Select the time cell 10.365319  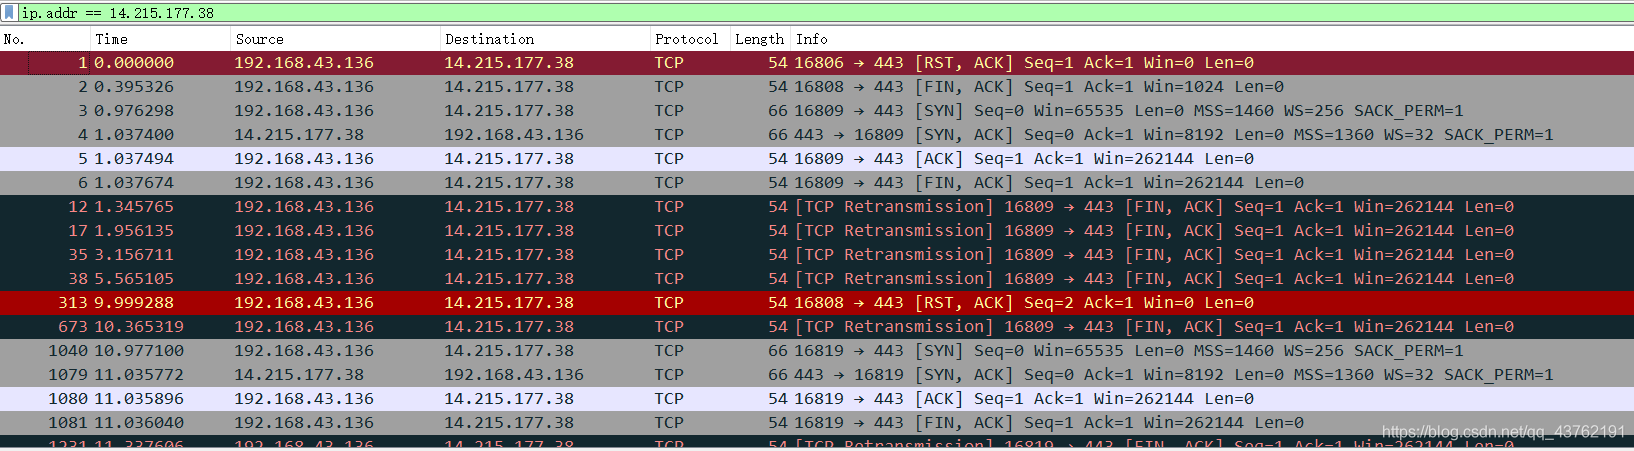click(x=139, y=327)
